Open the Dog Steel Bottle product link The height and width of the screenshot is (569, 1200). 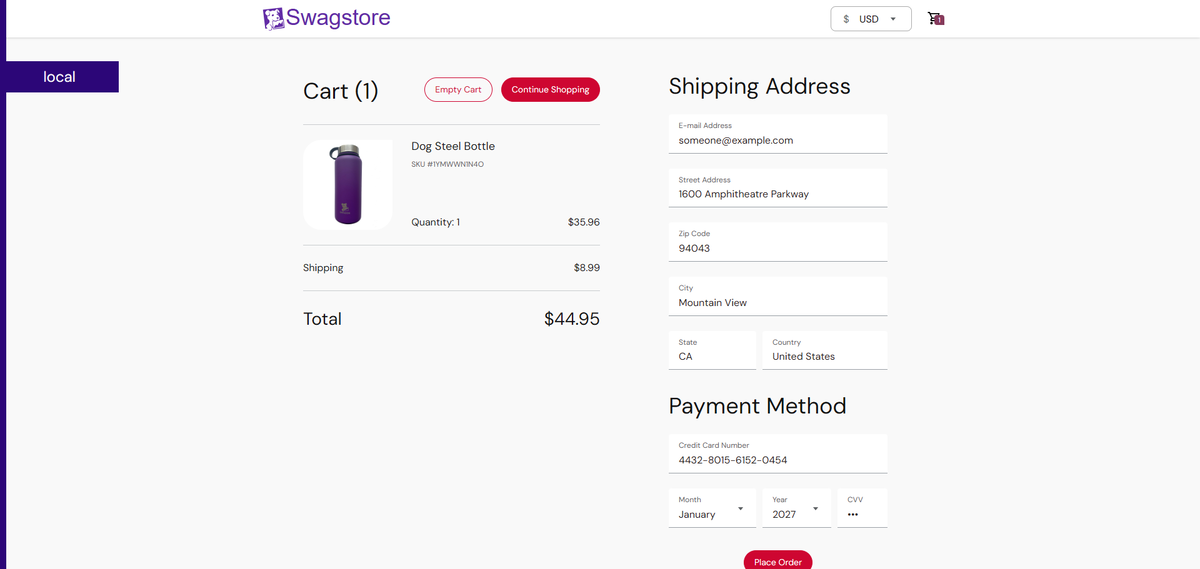(x=453, y=146)
